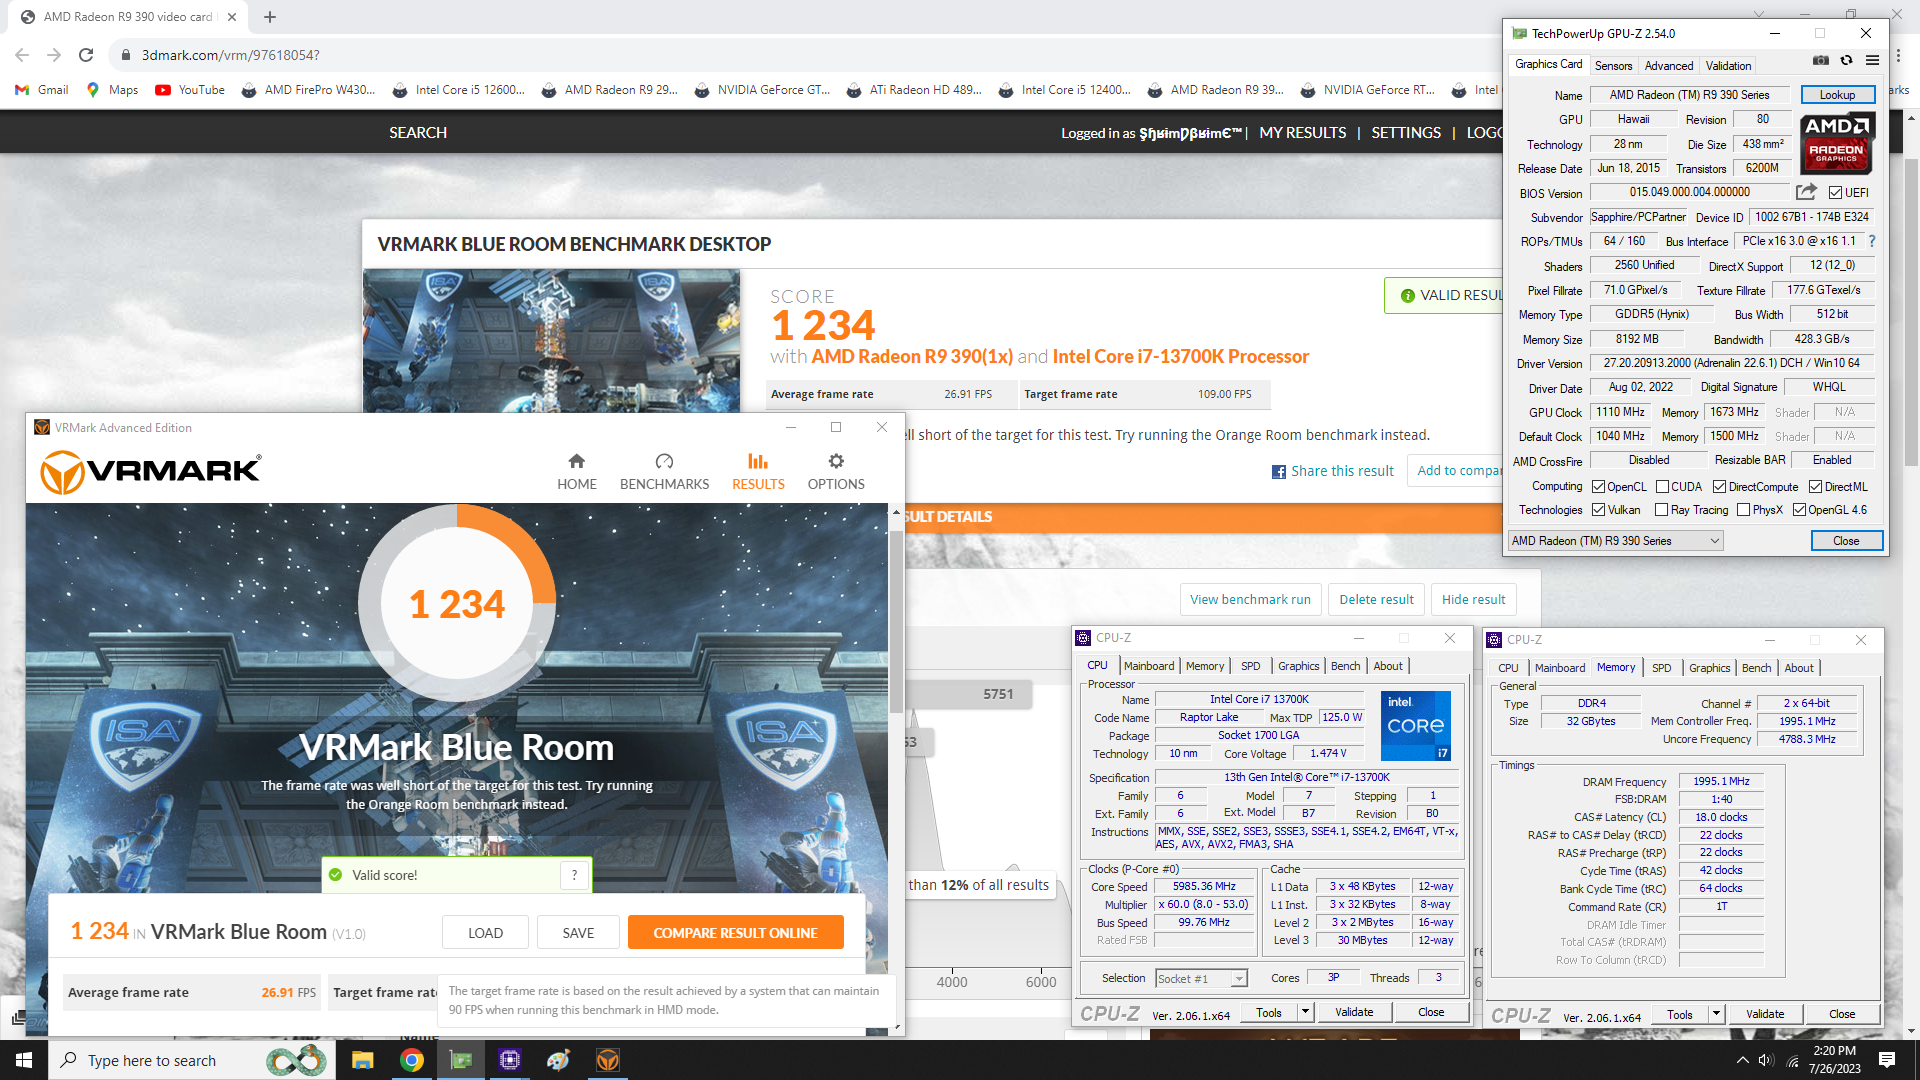
Task: Show hidden system tray icons chevron
Action: (x=1742, y=1060)
